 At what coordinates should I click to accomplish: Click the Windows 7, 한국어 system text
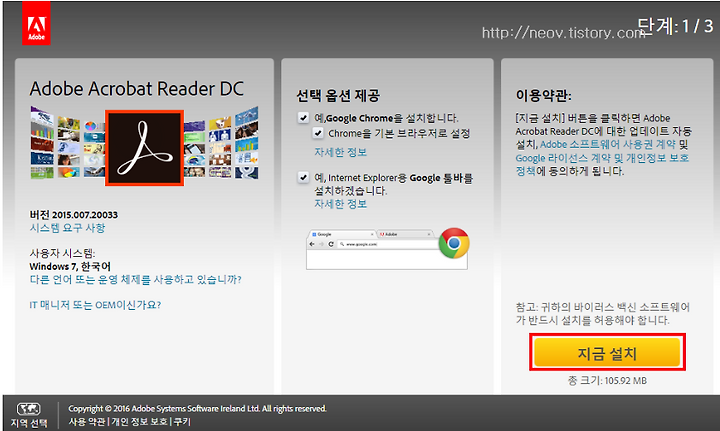pyautogui.click(x=70, y=266)
